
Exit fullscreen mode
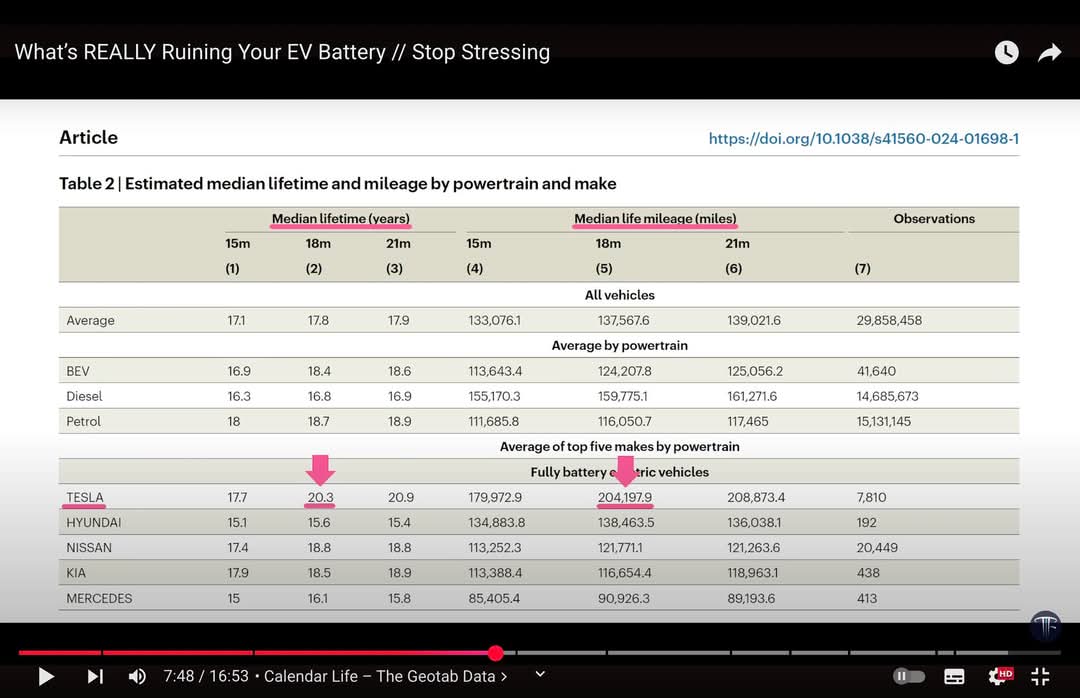1040,677
